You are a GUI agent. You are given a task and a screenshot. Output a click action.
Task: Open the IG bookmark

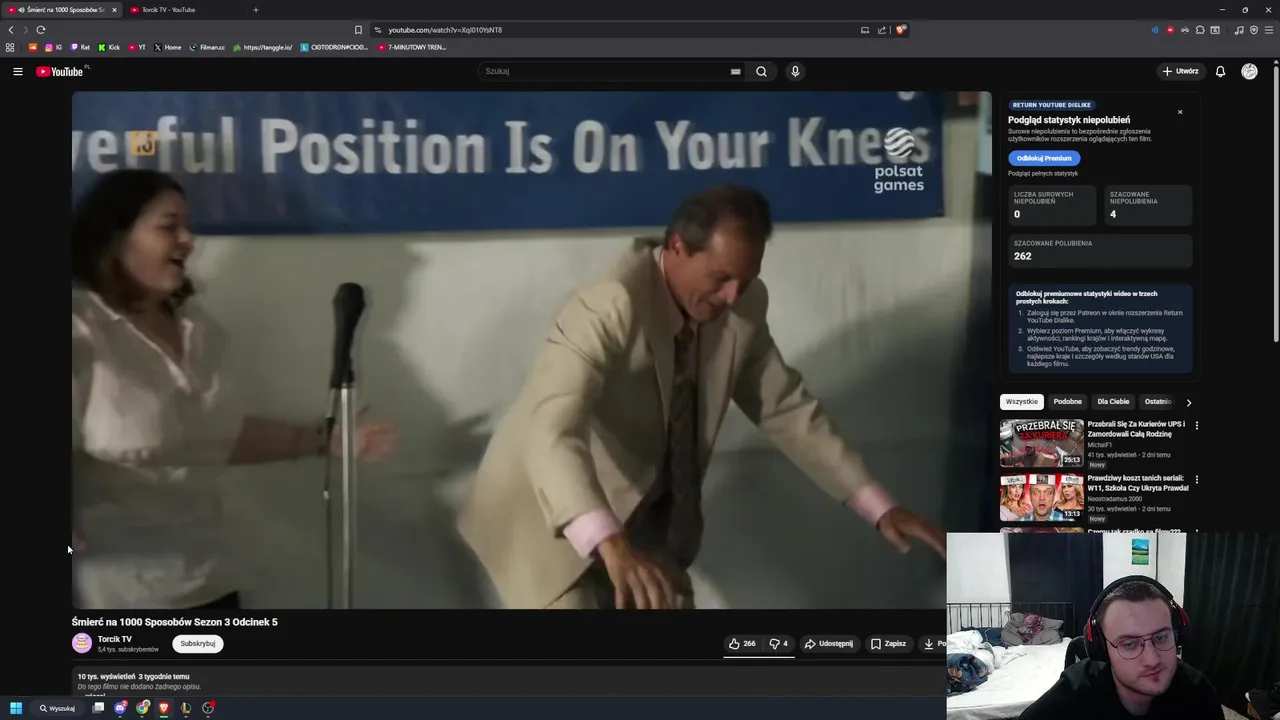point(53,47)
